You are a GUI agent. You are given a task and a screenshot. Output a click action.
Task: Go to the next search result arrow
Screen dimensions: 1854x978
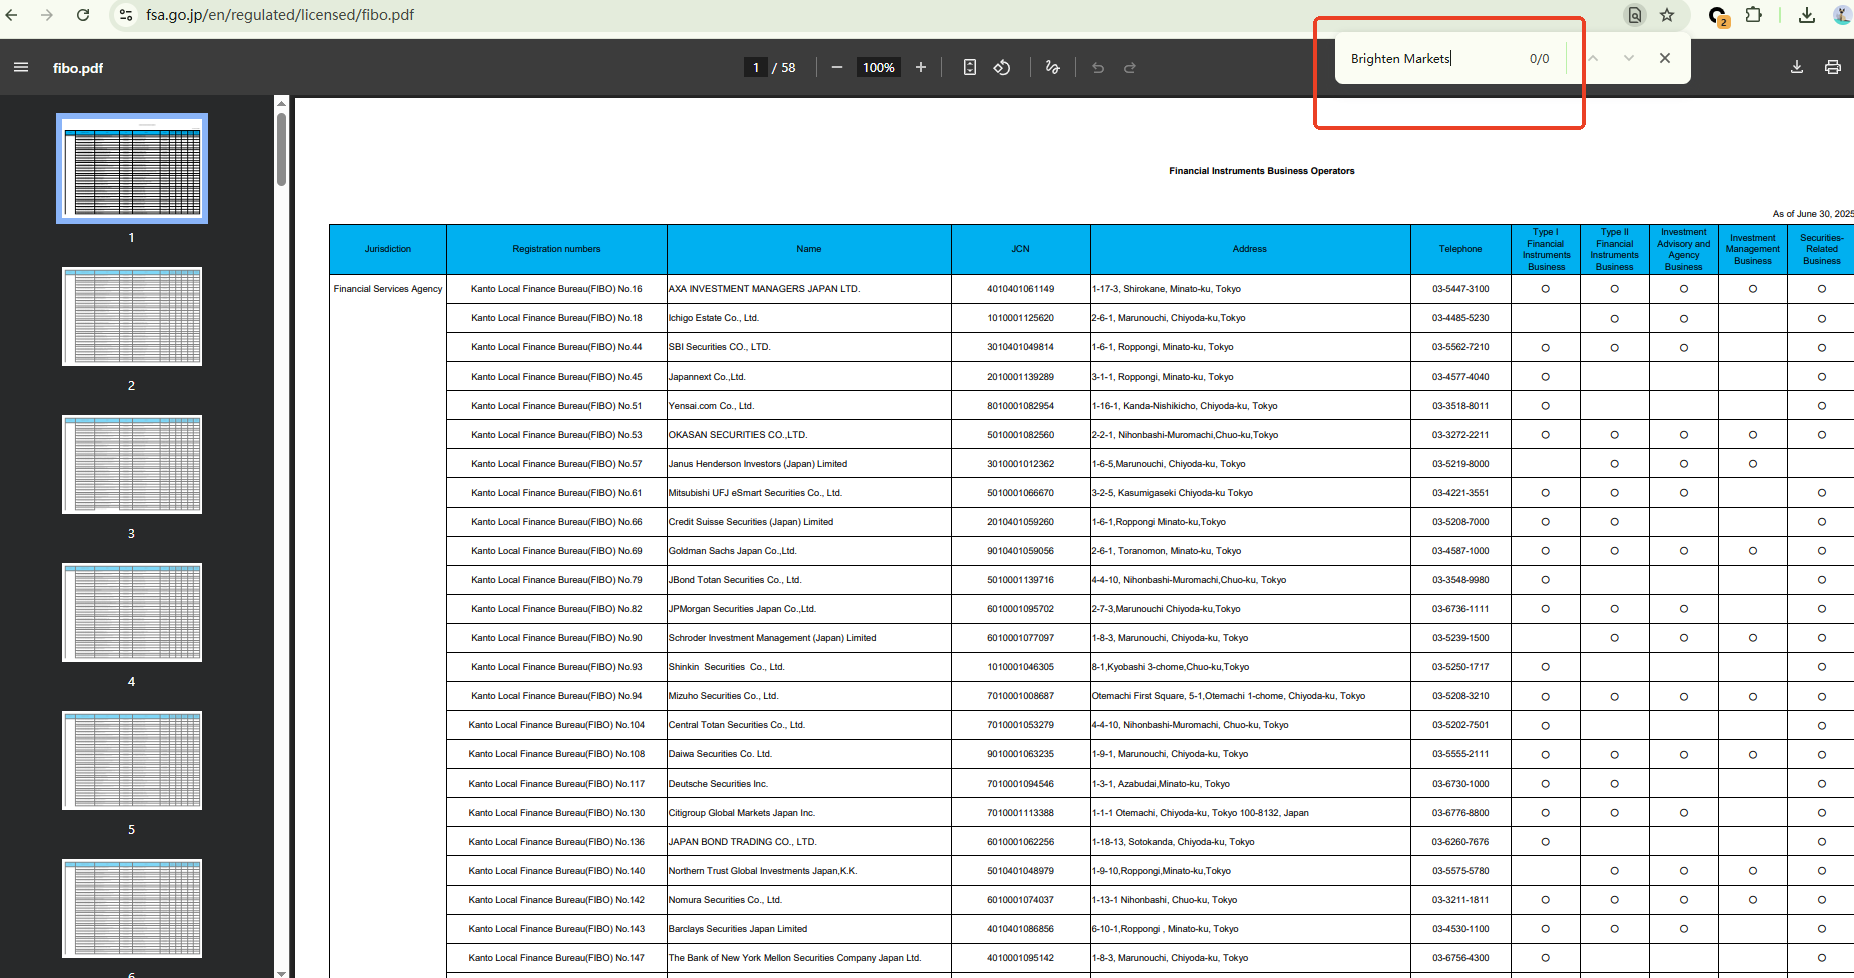click(x=1629, y=58)
